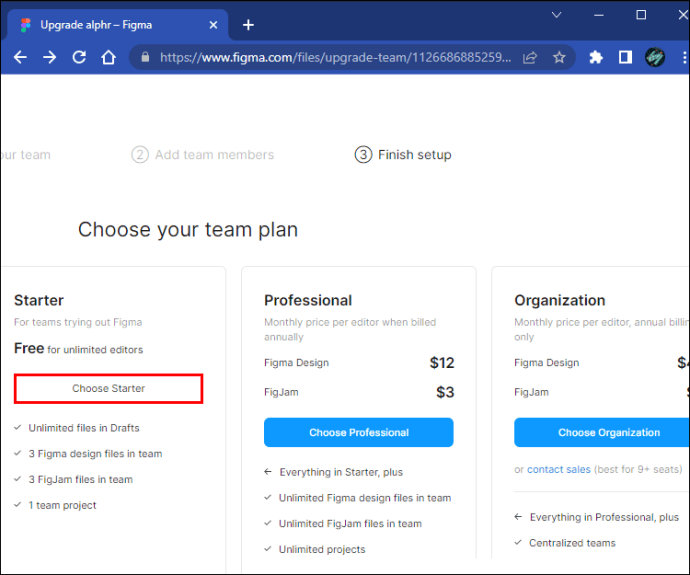This screenshot has height=575, width=690.
Task: Reload the Figma page
Action: coord(80,57)
